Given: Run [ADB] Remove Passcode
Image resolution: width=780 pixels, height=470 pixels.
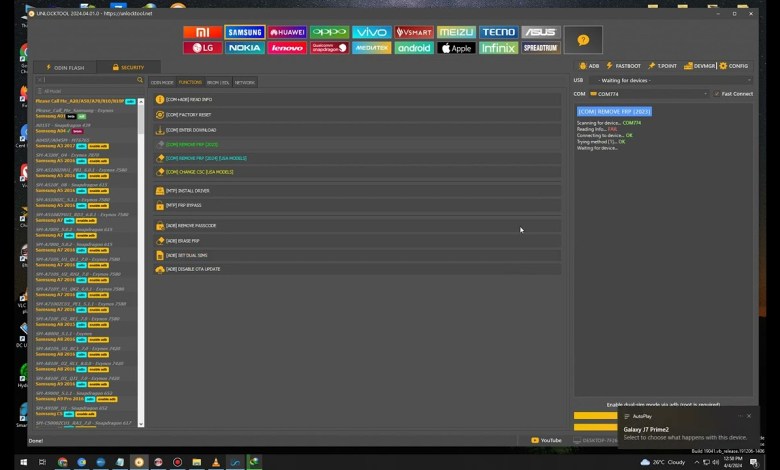Looking at the screenshot, I should tap(357, 226).
